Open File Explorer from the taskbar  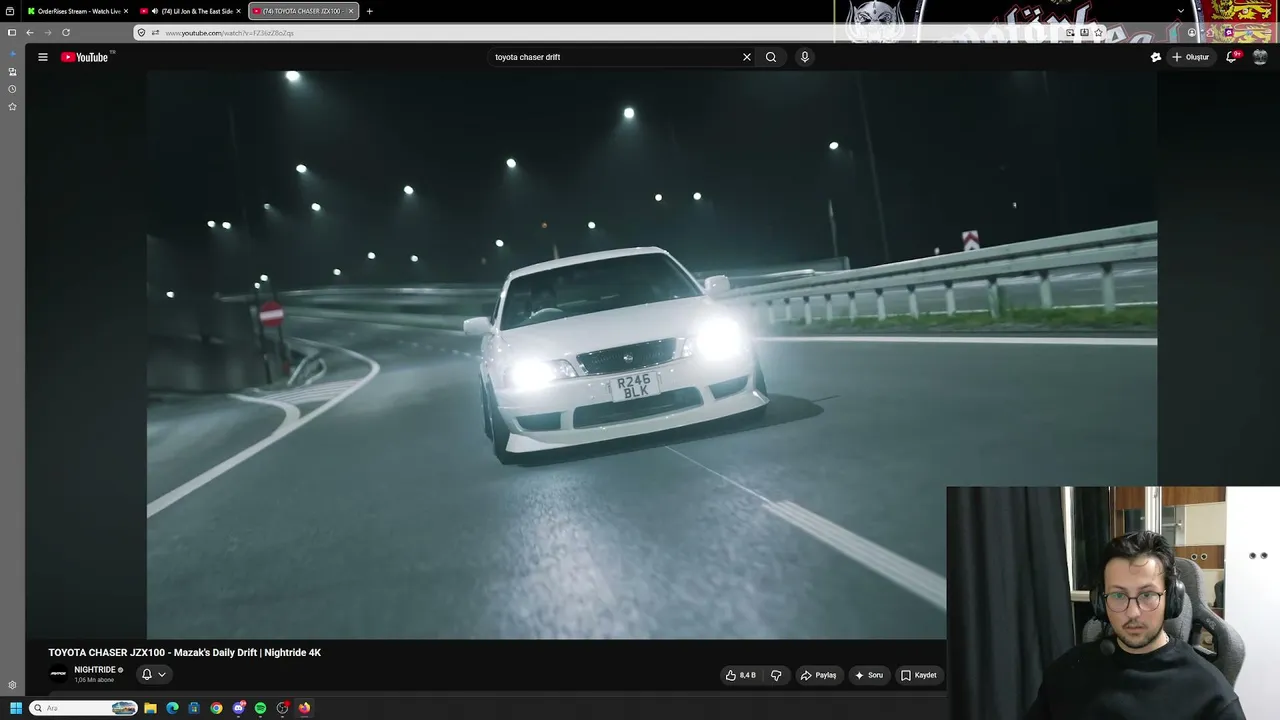150,708
